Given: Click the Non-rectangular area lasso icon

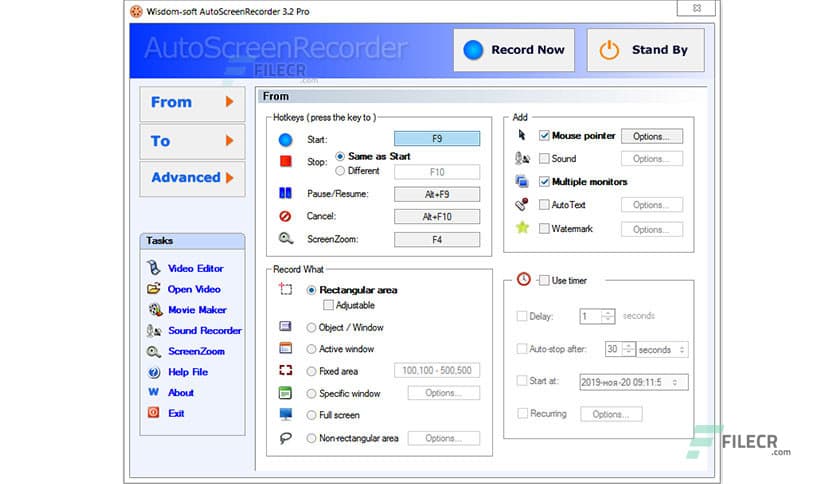Looking at the screenshot, I should point(286,438).
